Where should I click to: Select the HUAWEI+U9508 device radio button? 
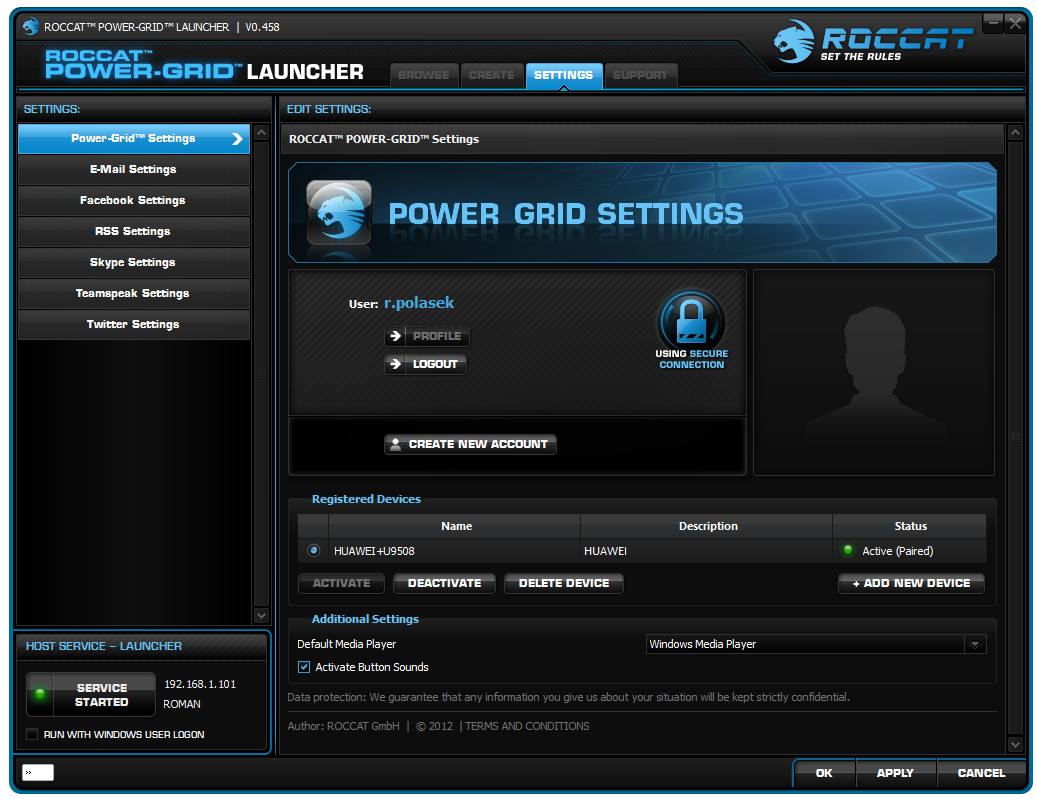[x=313, y=550]
